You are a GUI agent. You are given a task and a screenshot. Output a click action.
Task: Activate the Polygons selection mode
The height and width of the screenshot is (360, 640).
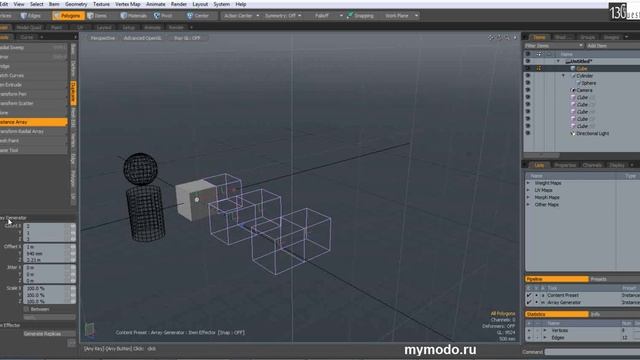68,16
